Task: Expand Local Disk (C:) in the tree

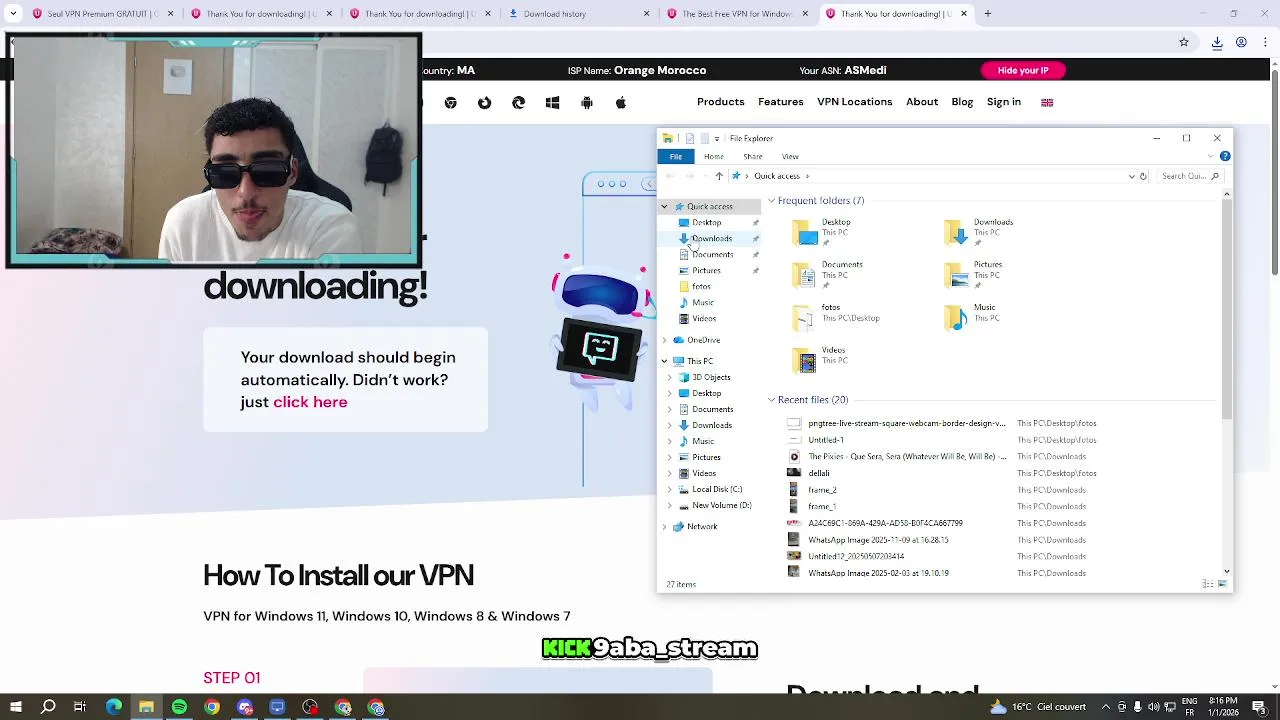Action: (x=670, y=489)
